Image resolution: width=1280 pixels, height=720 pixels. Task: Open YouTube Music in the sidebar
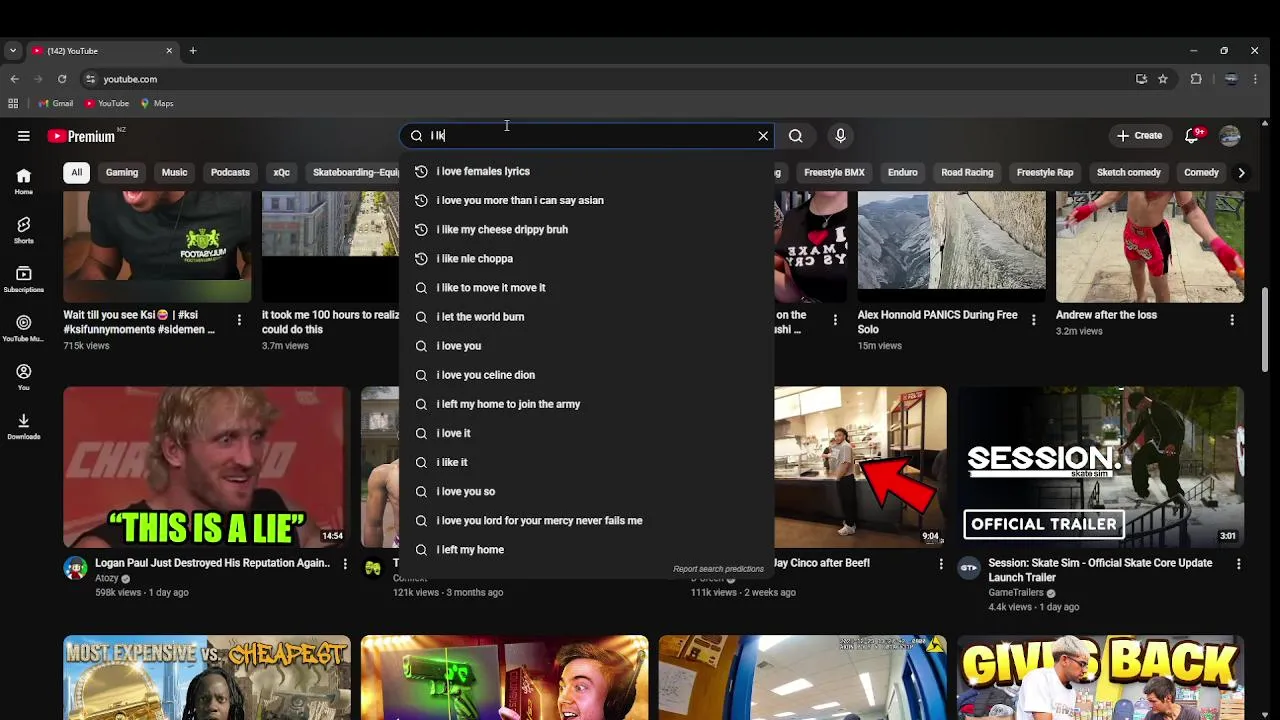(23, 328)
